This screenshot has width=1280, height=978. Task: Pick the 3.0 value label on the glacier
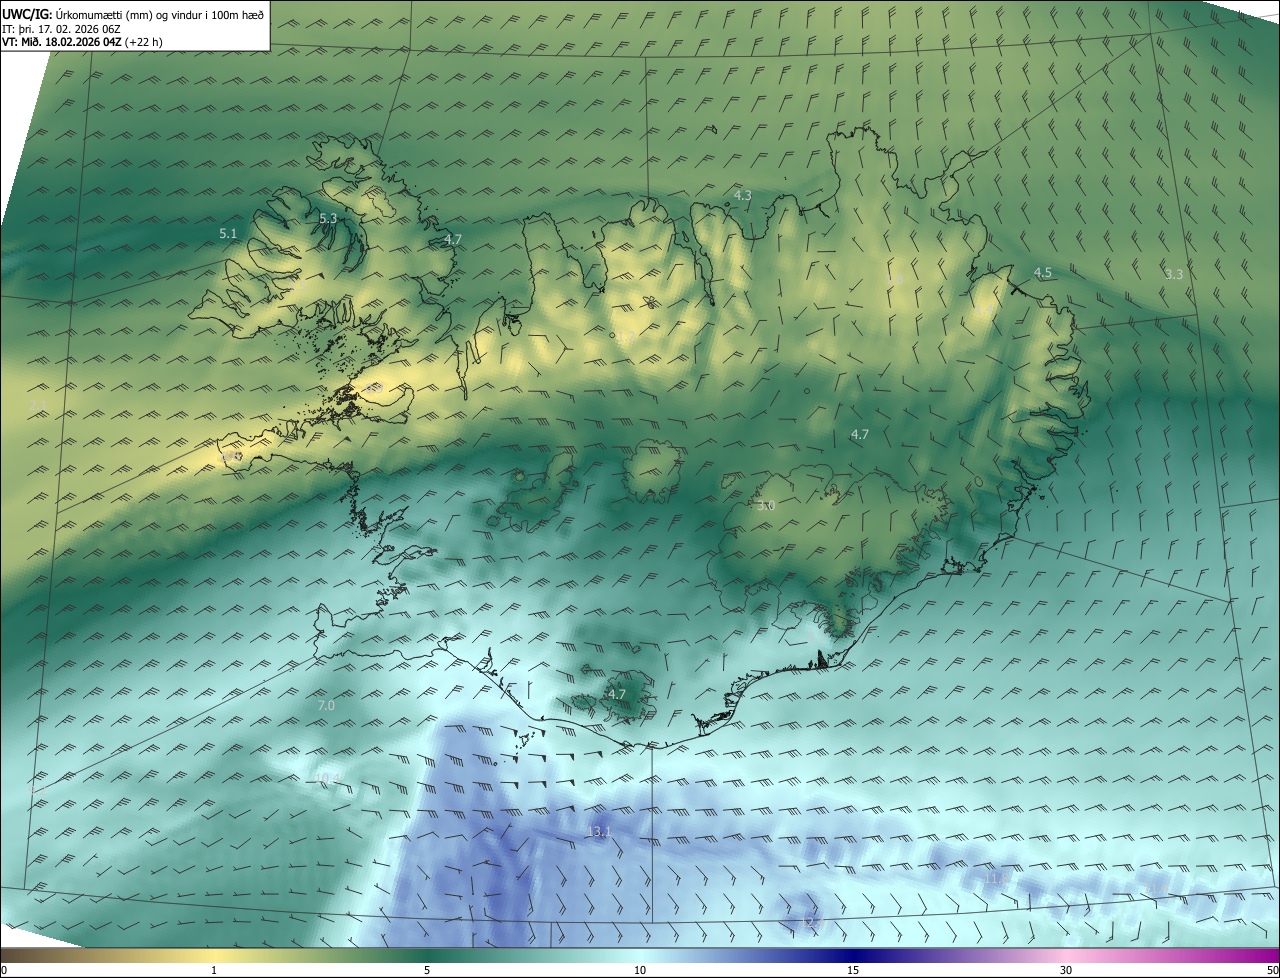point(766,506)
